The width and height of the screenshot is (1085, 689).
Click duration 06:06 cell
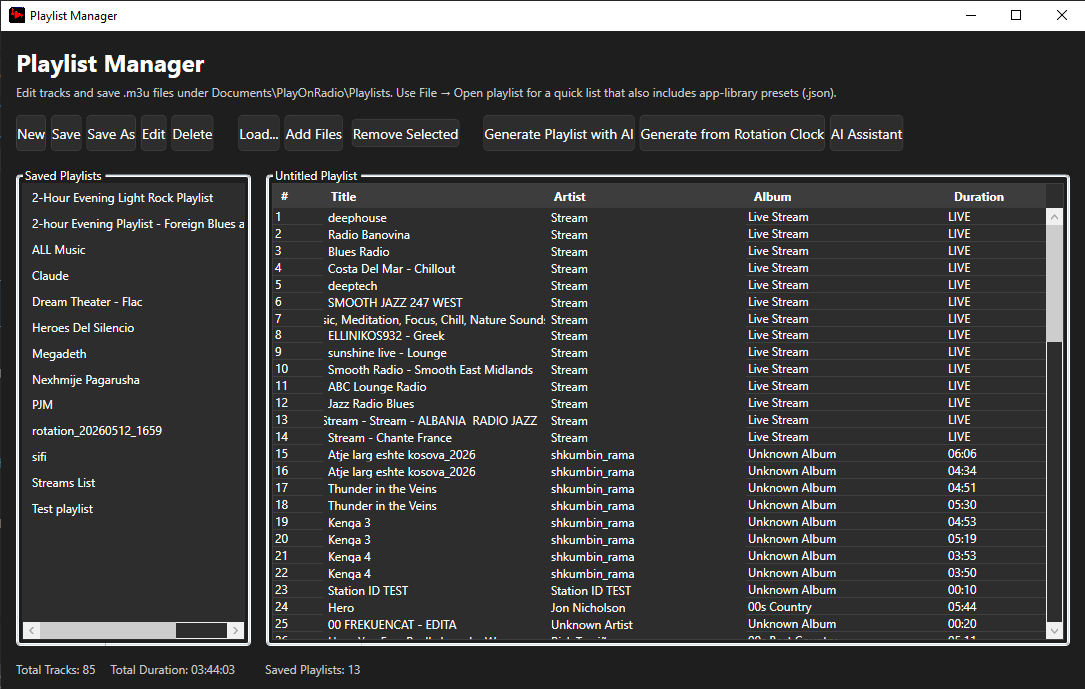pyautogui.click(x=962, y=454)
